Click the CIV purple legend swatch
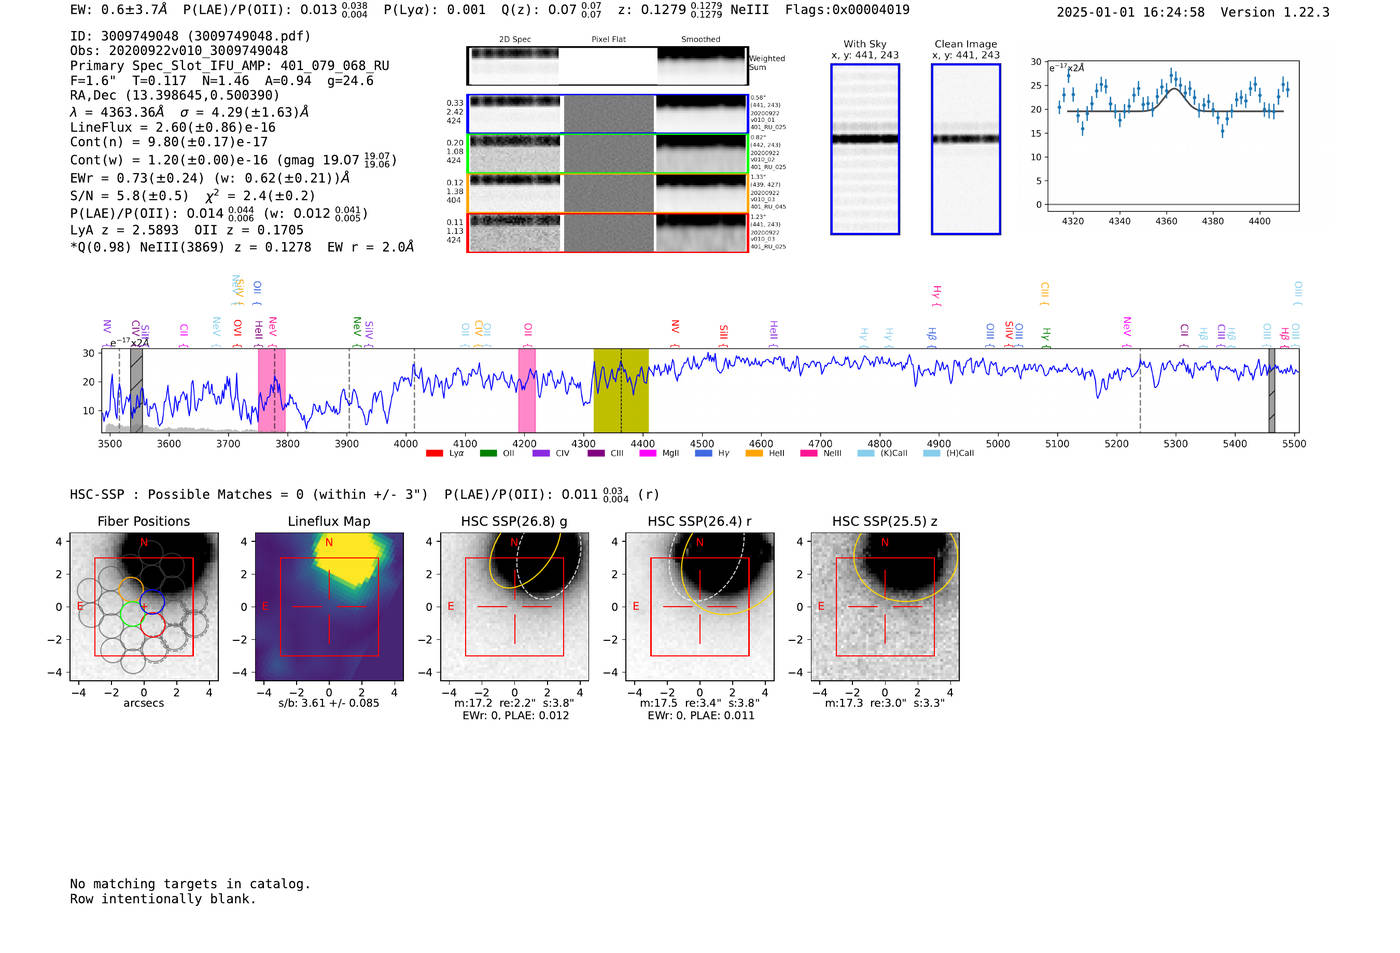Viewport: 1400px width, 953px height. tap(541, 453)
